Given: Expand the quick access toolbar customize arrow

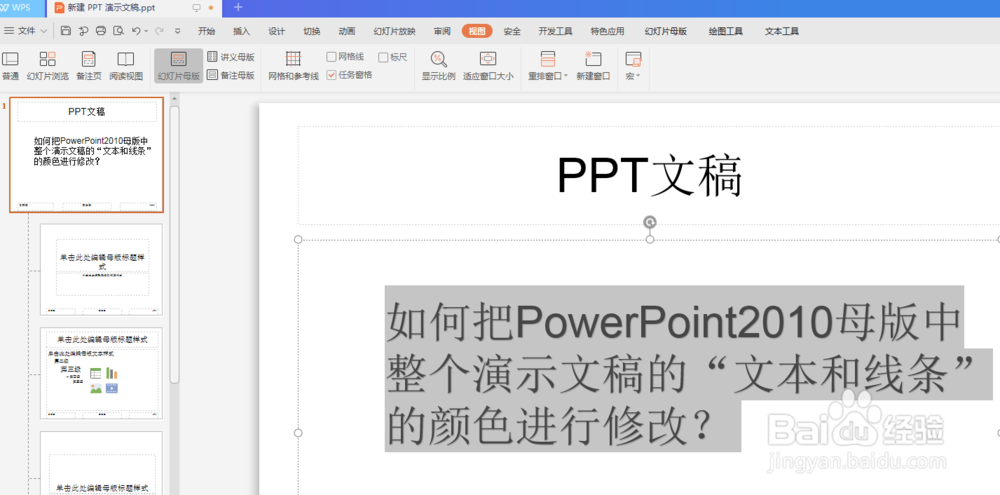Looking at the screenshot, I should click(177, 31).
